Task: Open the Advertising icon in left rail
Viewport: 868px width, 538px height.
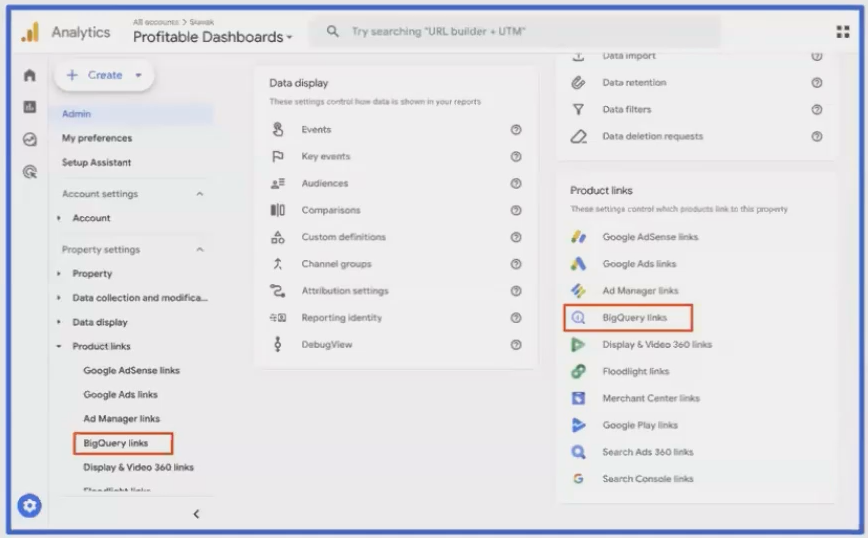Action: [30, 172]
